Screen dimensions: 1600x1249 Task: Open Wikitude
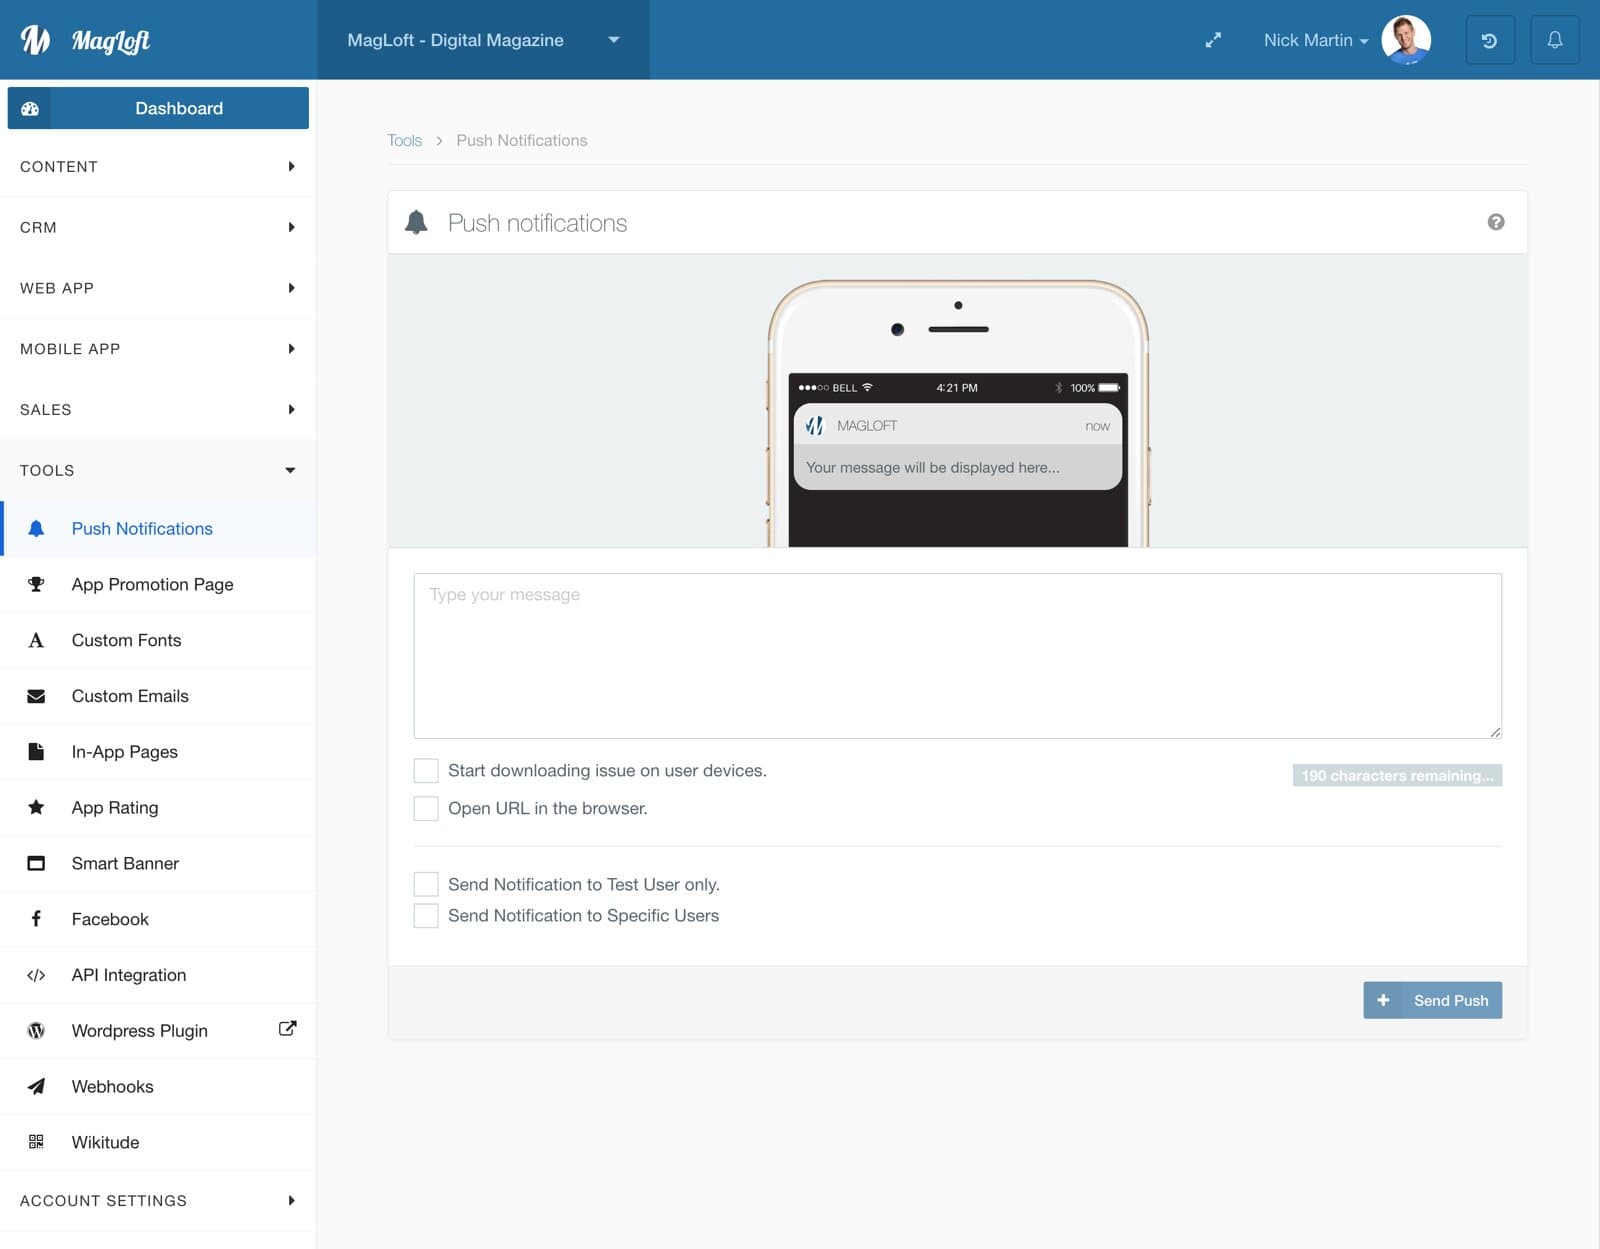158,1142
